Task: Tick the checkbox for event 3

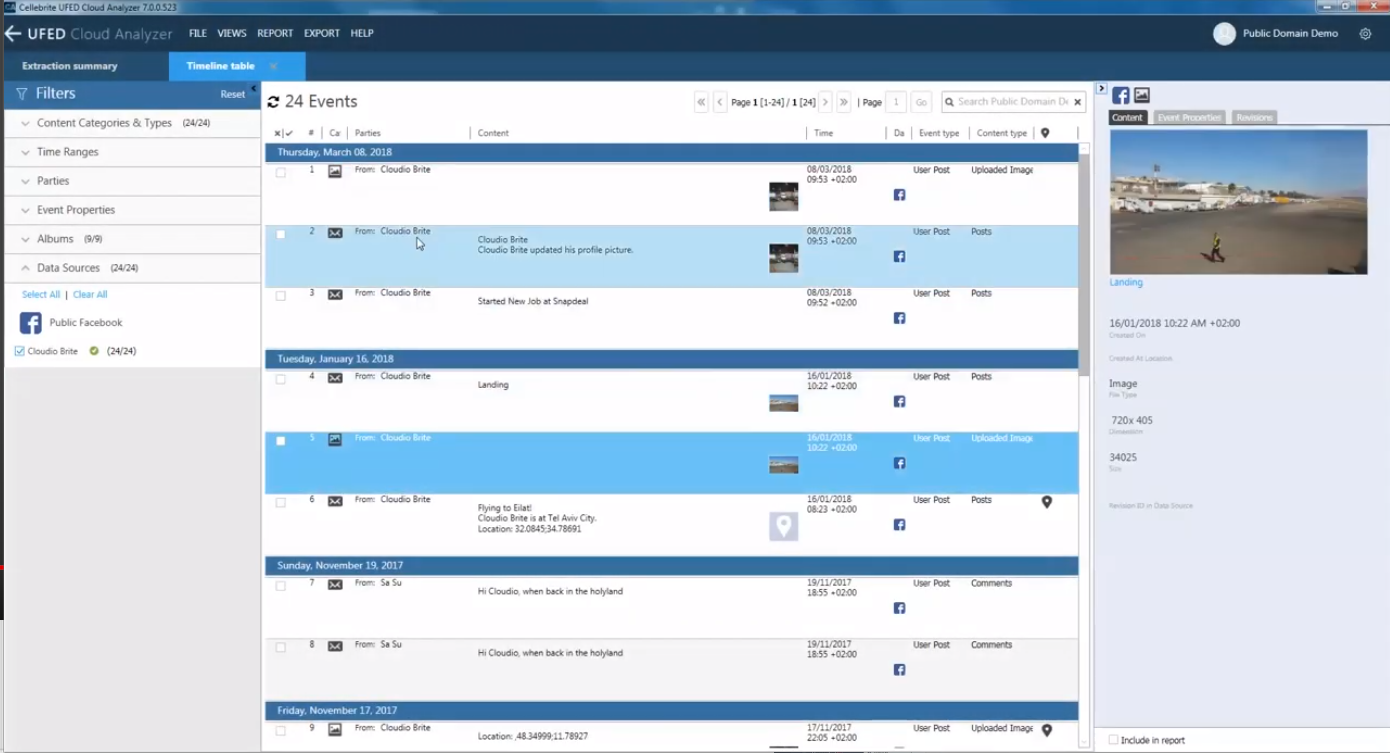Action: (281, 296)
